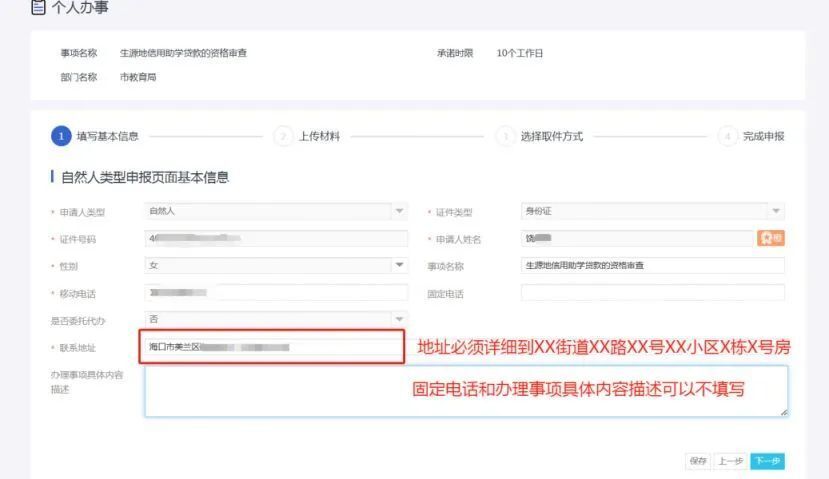The width and height of the screenshot is (829, 479).
Task: Focus the 申请人姓名 input field
Action: pyautogui.click(x=637, y=238)
